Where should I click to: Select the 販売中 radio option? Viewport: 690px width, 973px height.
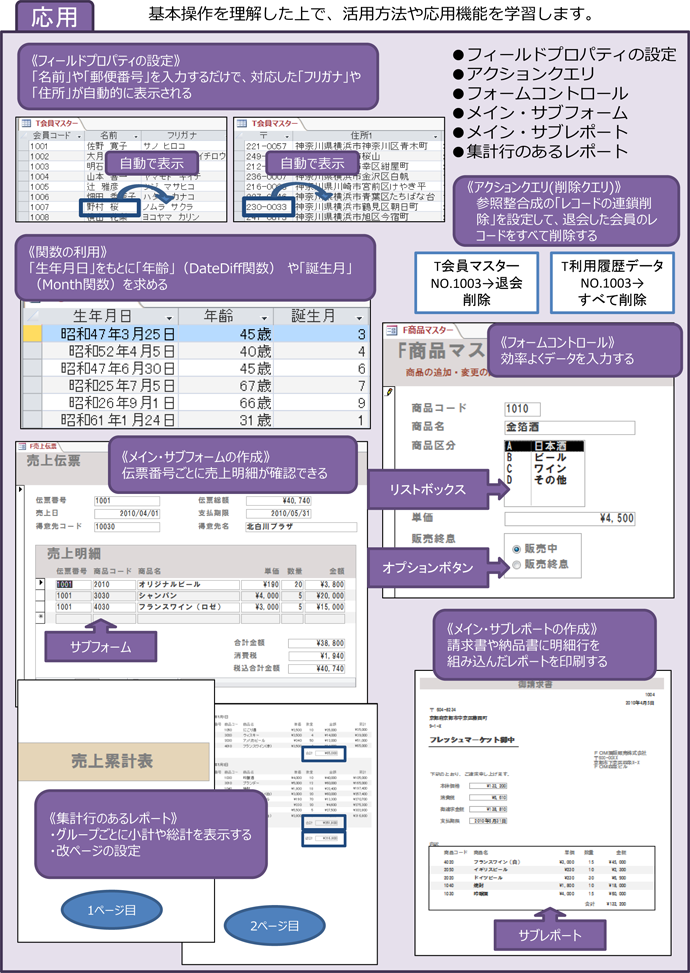tap(516, 549)
